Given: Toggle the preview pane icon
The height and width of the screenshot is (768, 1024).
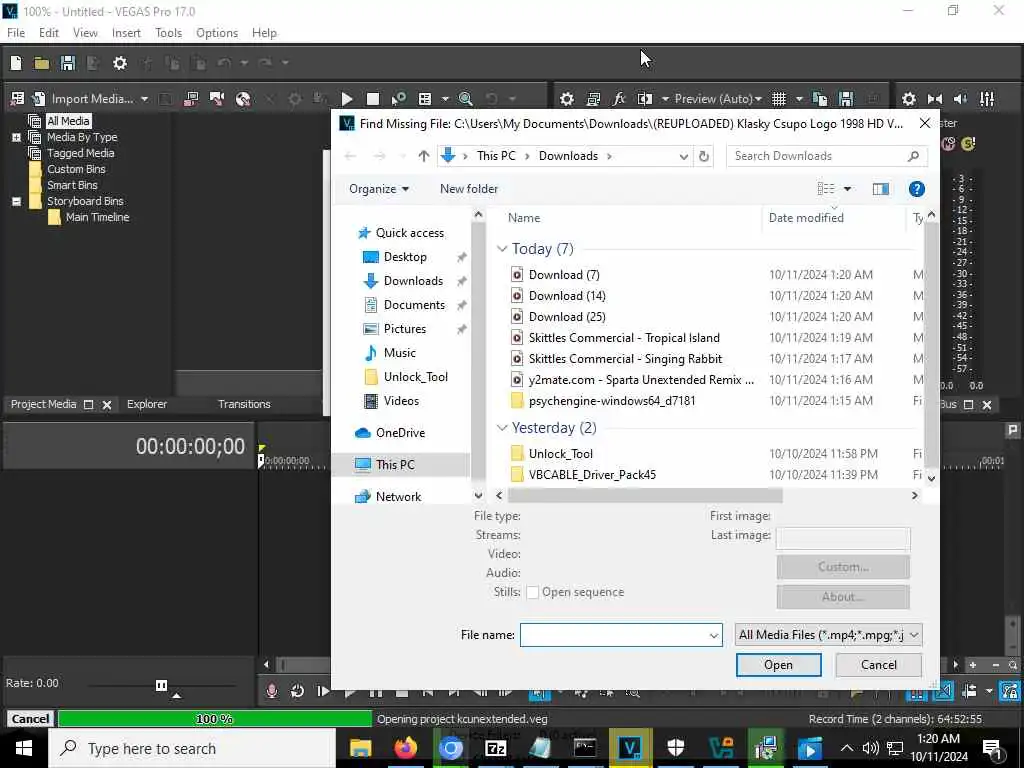Looking at the screenshot, I should click(x=880, y=189).
